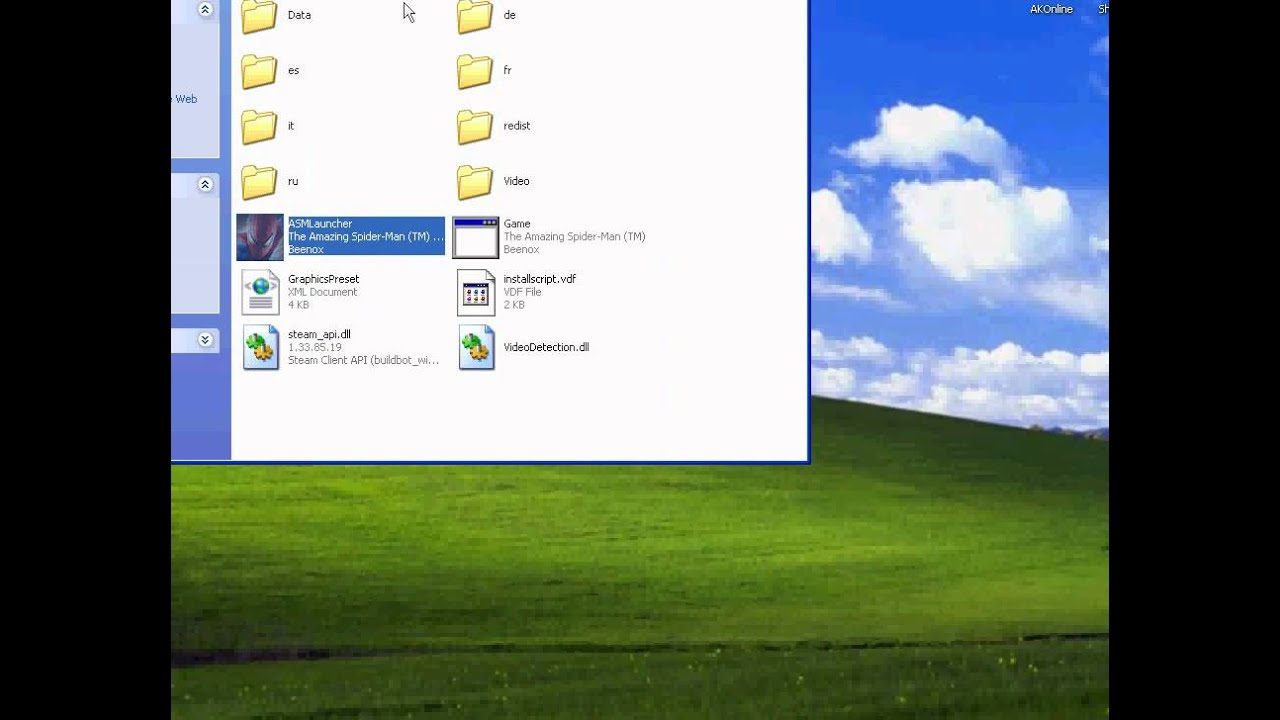Collapse the top sidebar task panel
Screen dimensions: 1280x720
[x=205, y=10]
